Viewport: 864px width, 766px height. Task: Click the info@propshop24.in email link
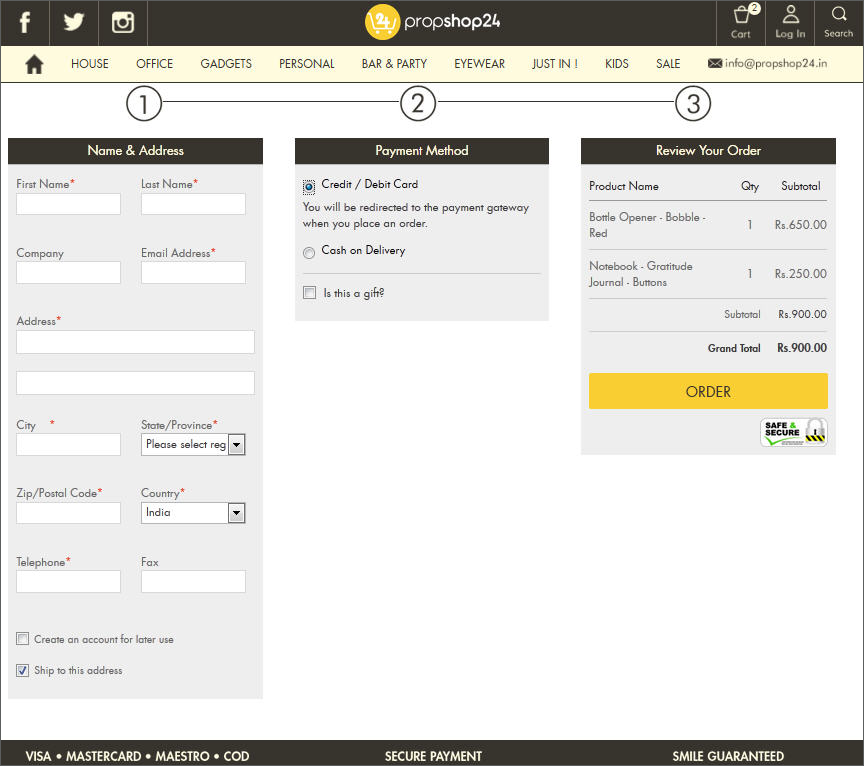pos(767,64)
